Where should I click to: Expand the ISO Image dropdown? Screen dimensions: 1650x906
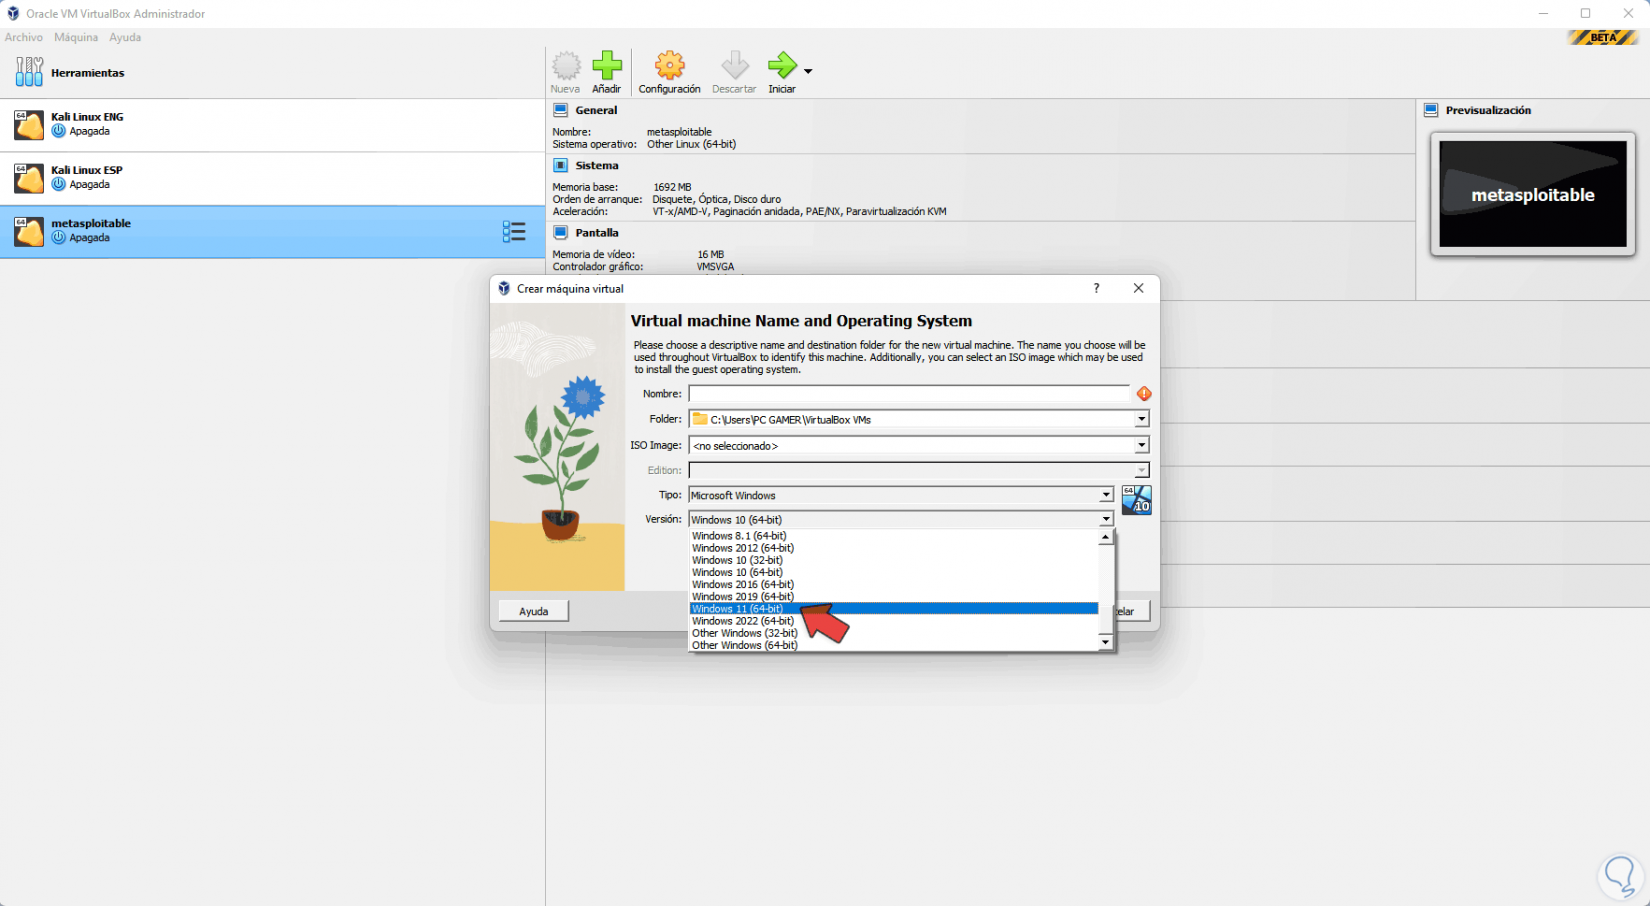tap(1141, 445)
